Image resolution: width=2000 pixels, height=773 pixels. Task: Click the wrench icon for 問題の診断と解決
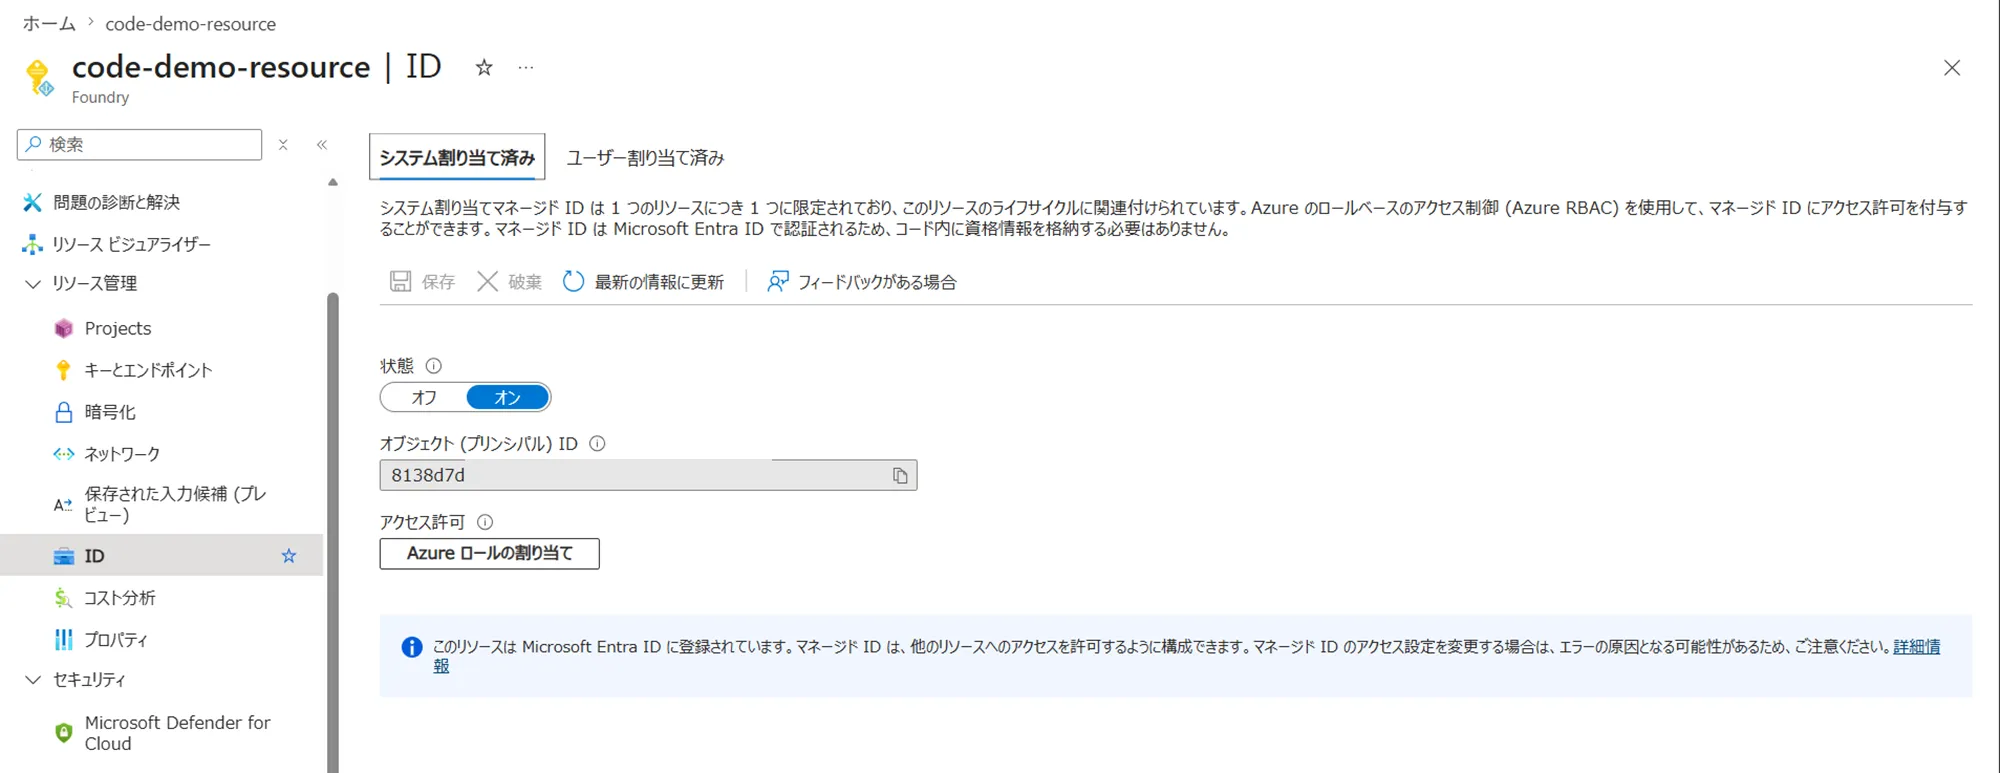[32, 202]
